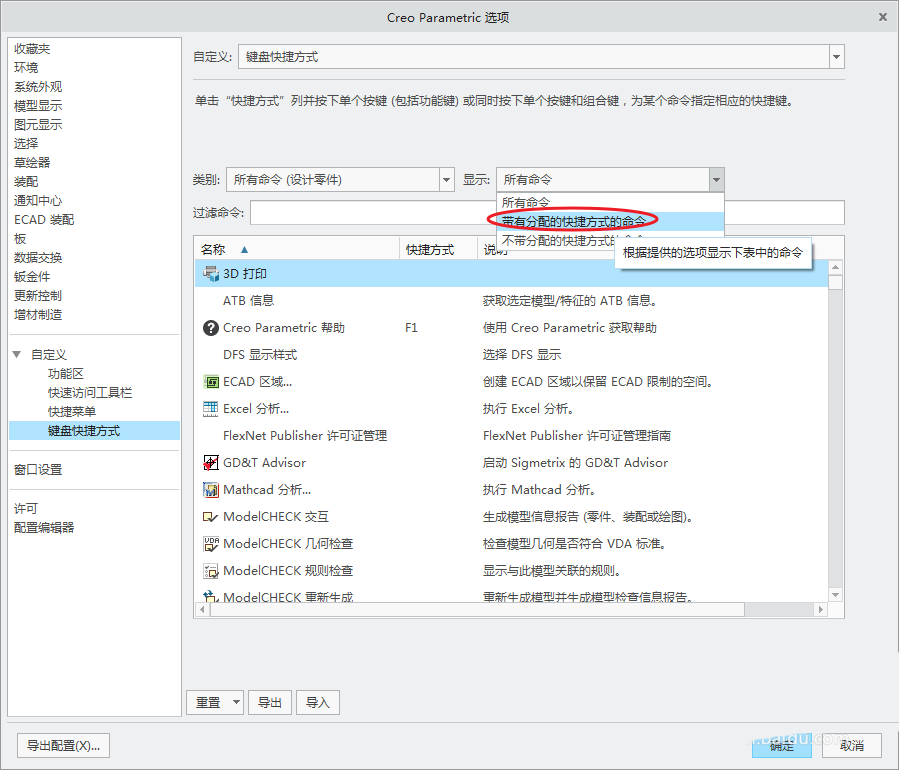Open 钣金件 settings category
This screenshot has width=899, height=770.
32,276
